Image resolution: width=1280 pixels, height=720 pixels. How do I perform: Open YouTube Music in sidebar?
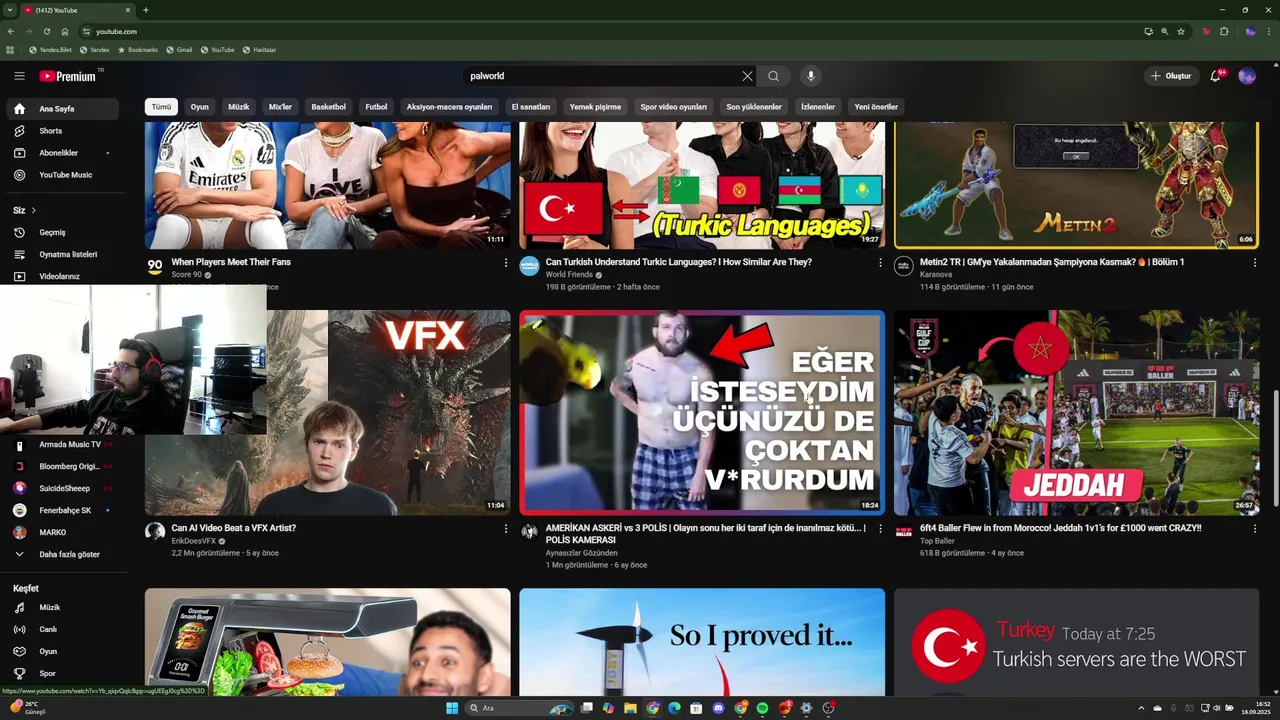coord(63,175)
